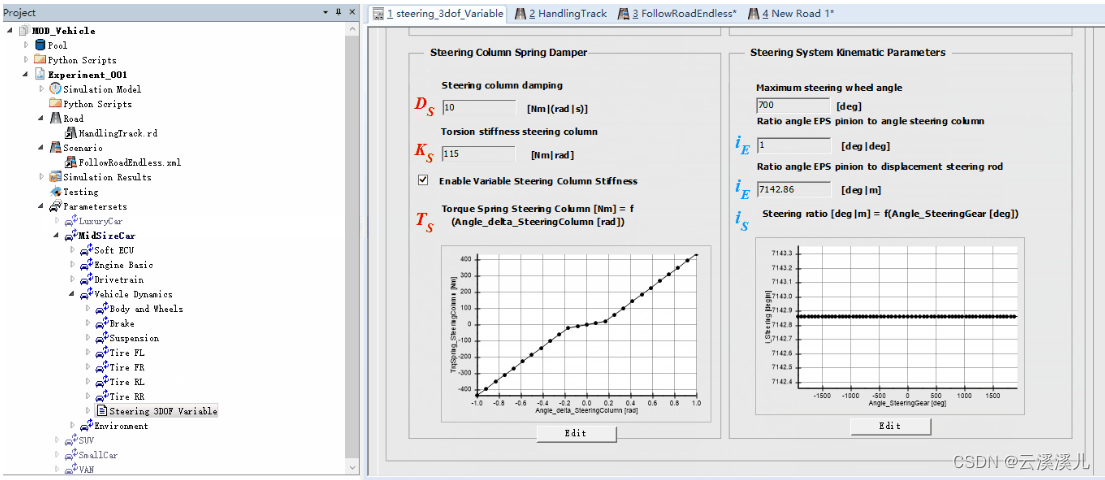Click the 7142.86 steering rod ratio field
The image size is (1105, 480).
pyautogui.click(x=794, y=190)
